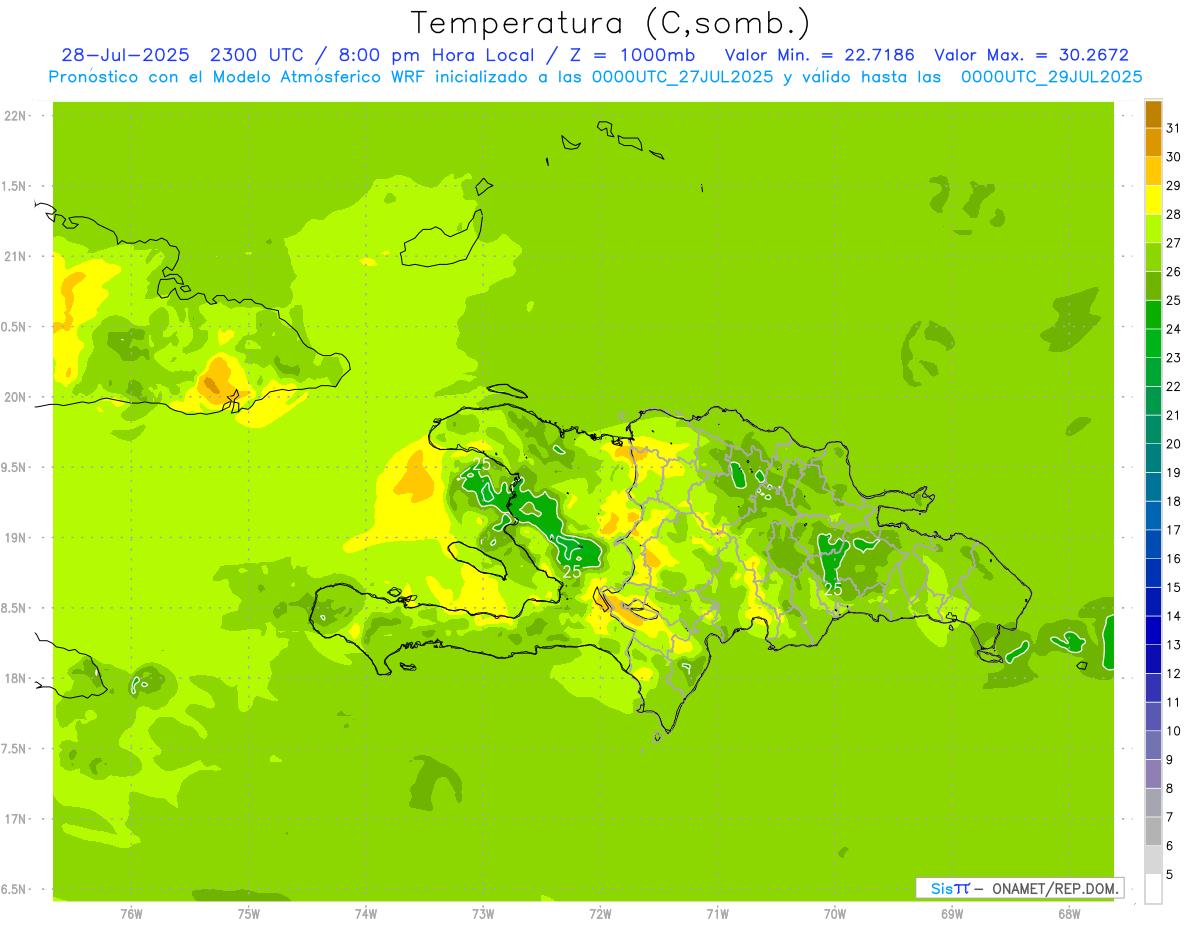
Task: Click the legend label "5"
Action: coord(1169,874)
